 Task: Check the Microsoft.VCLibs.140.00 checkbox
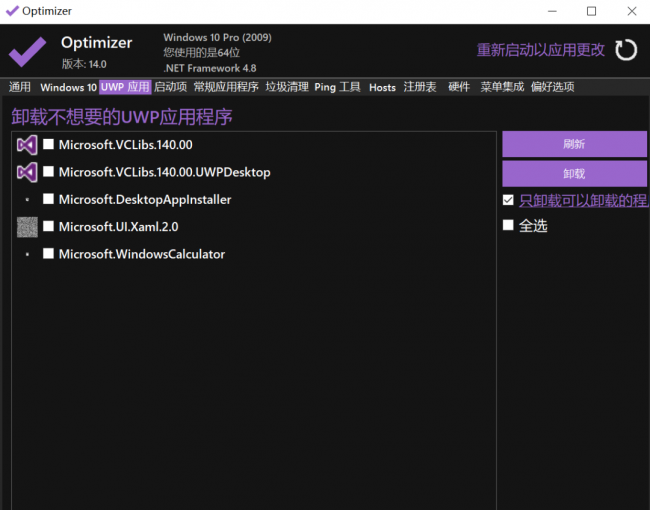(x=49, y=144)
